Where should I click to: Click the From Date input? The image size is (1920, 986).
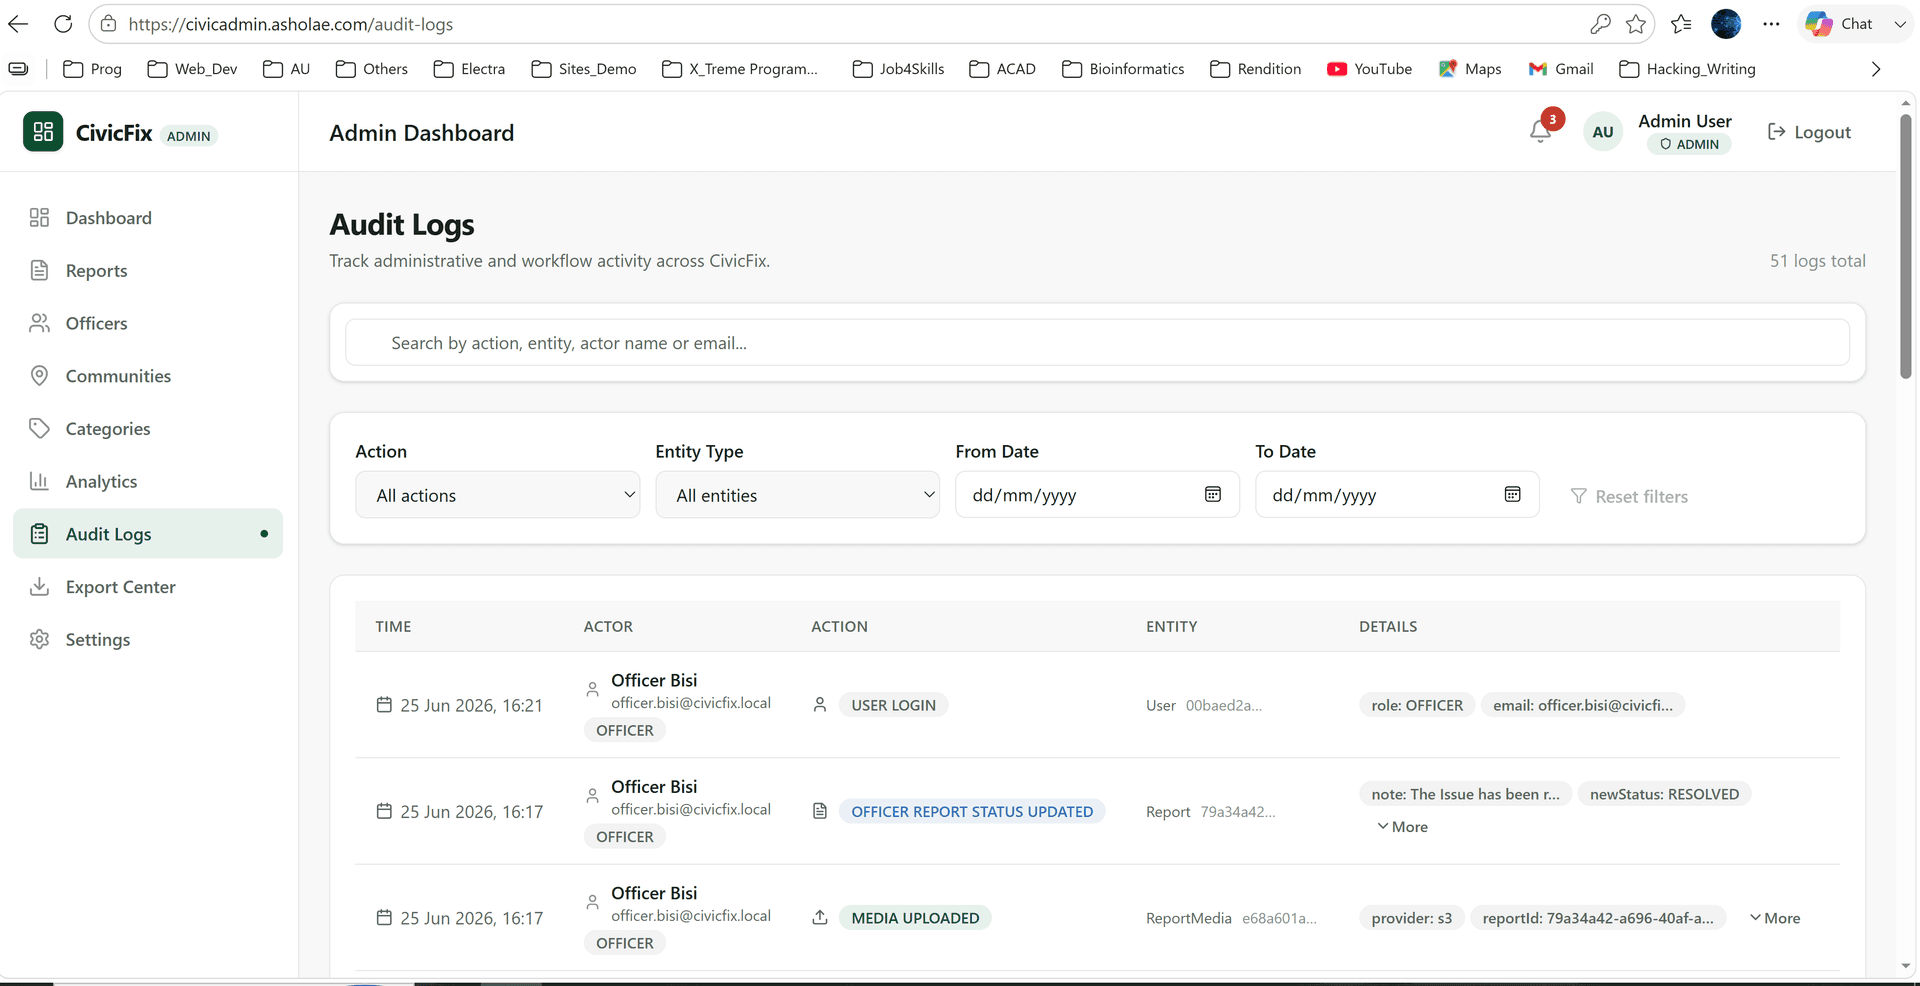coord(1097,495)
